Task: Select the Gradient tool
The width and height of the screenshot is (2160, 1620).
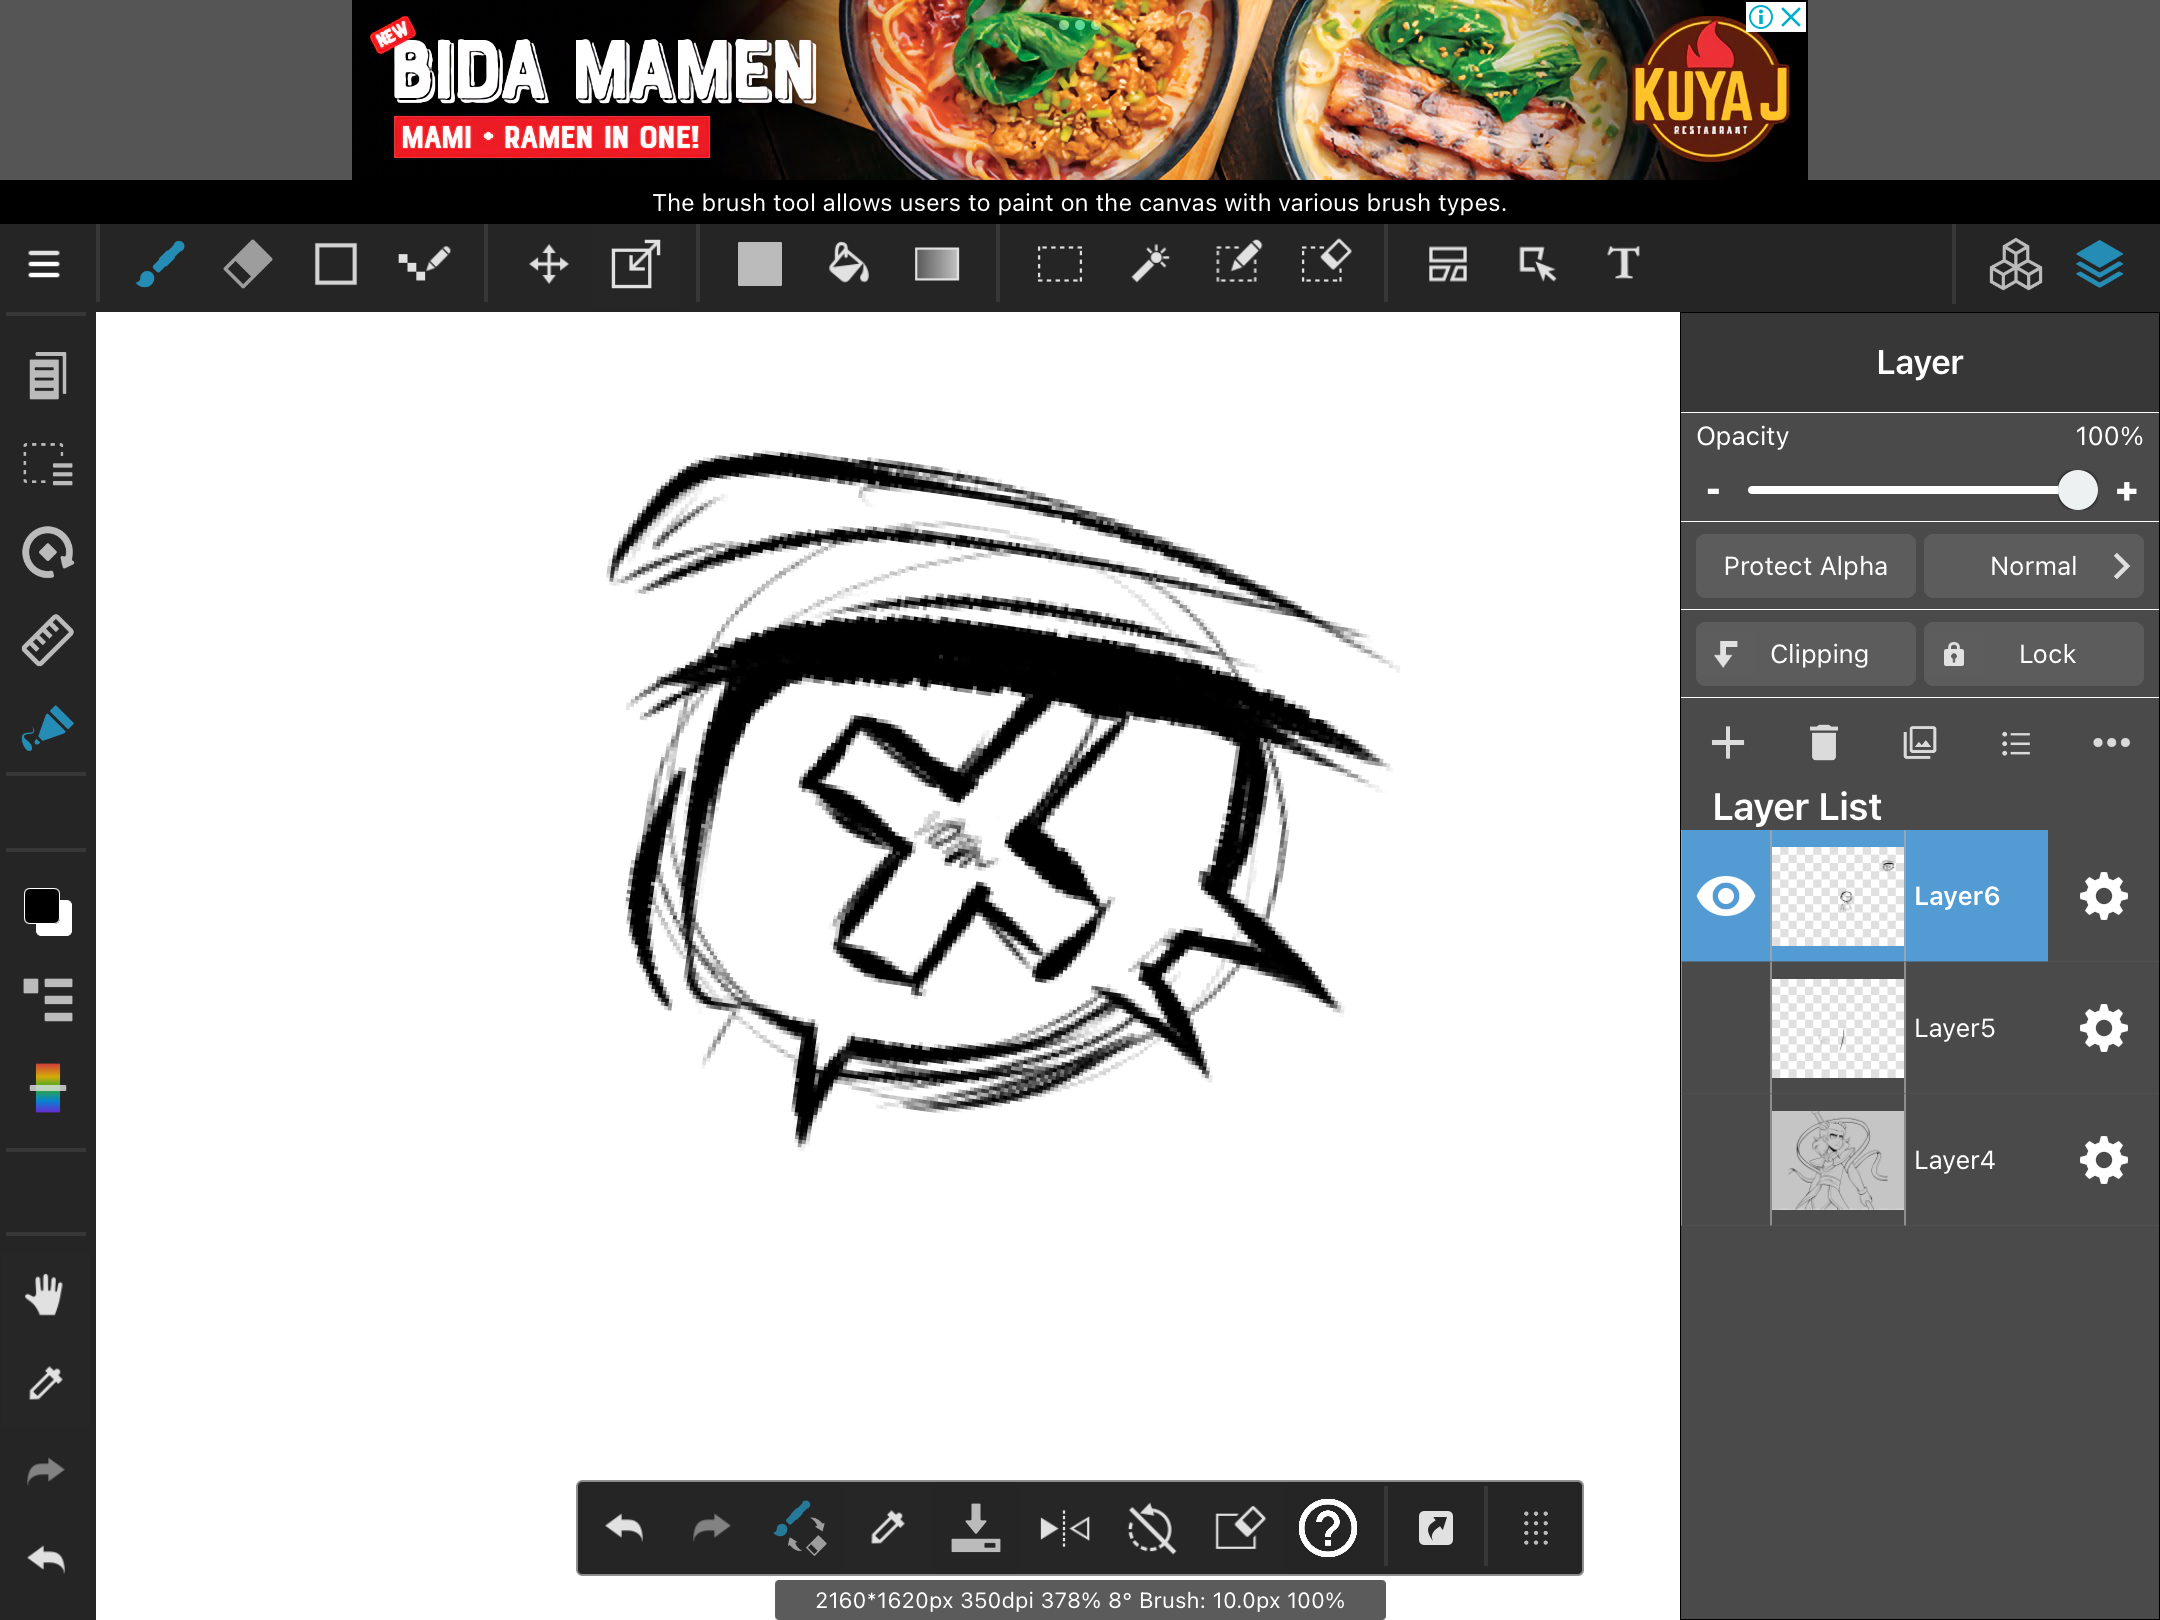Action: point(936,265)
